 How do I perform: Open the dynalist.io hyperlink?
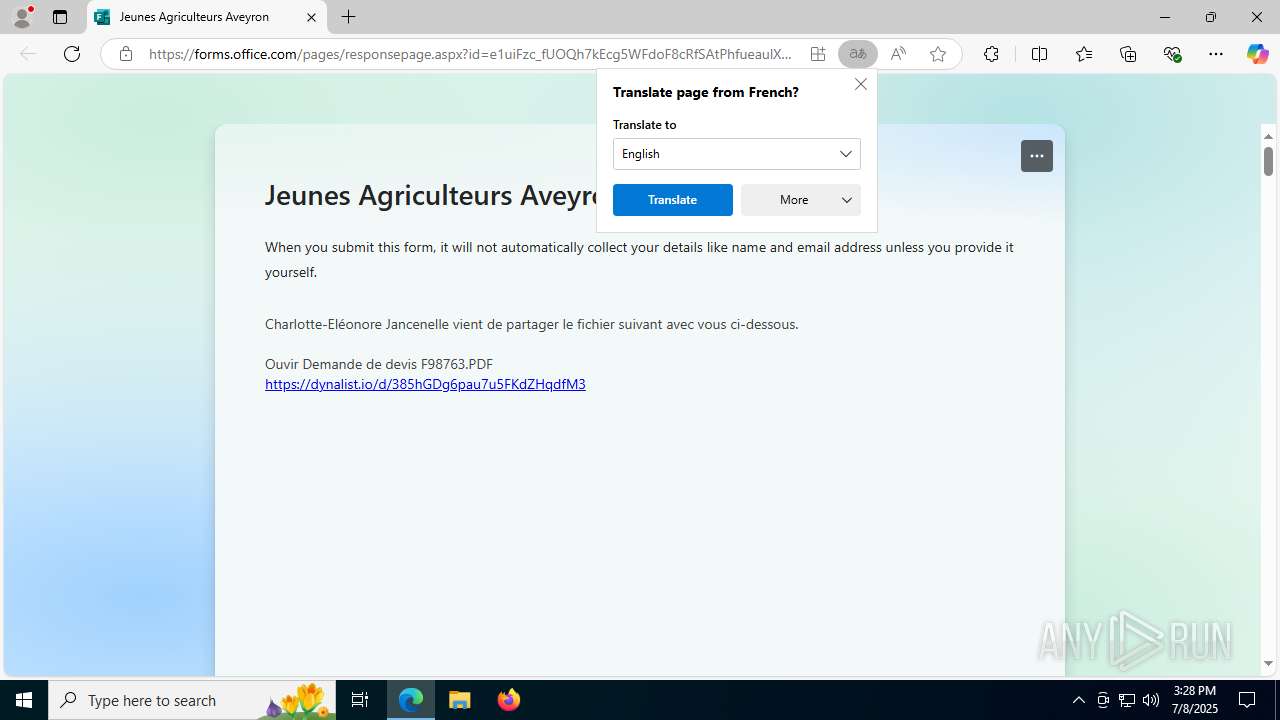[x=425, y=384]
